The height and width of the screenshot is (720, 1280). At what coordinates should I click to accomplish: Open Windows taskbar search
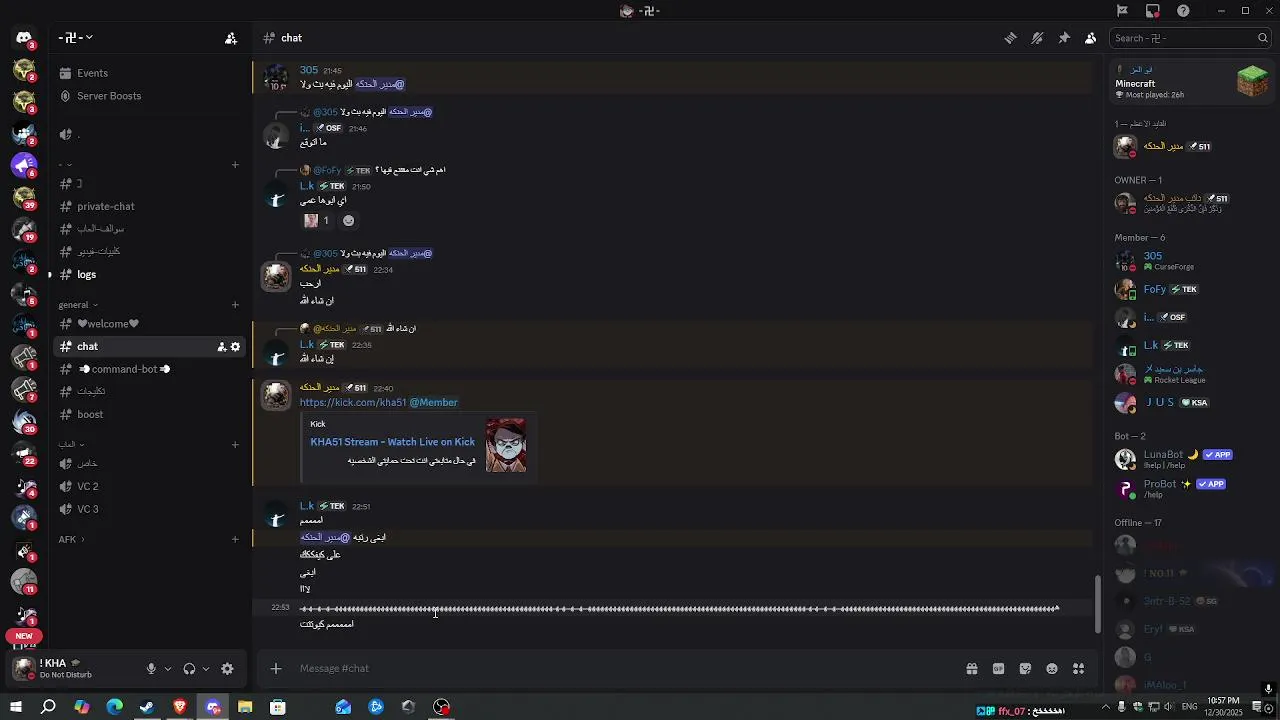(48, 707)
